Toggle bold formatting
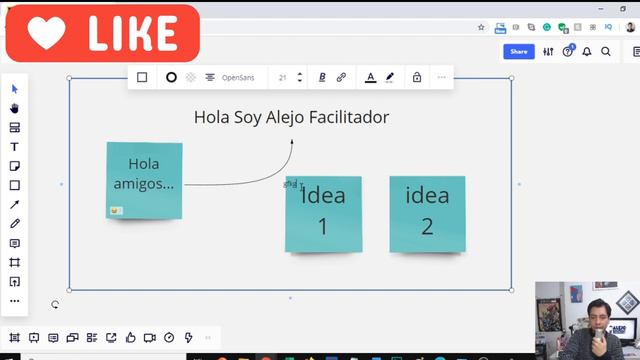640x360 pixels. 322,77
